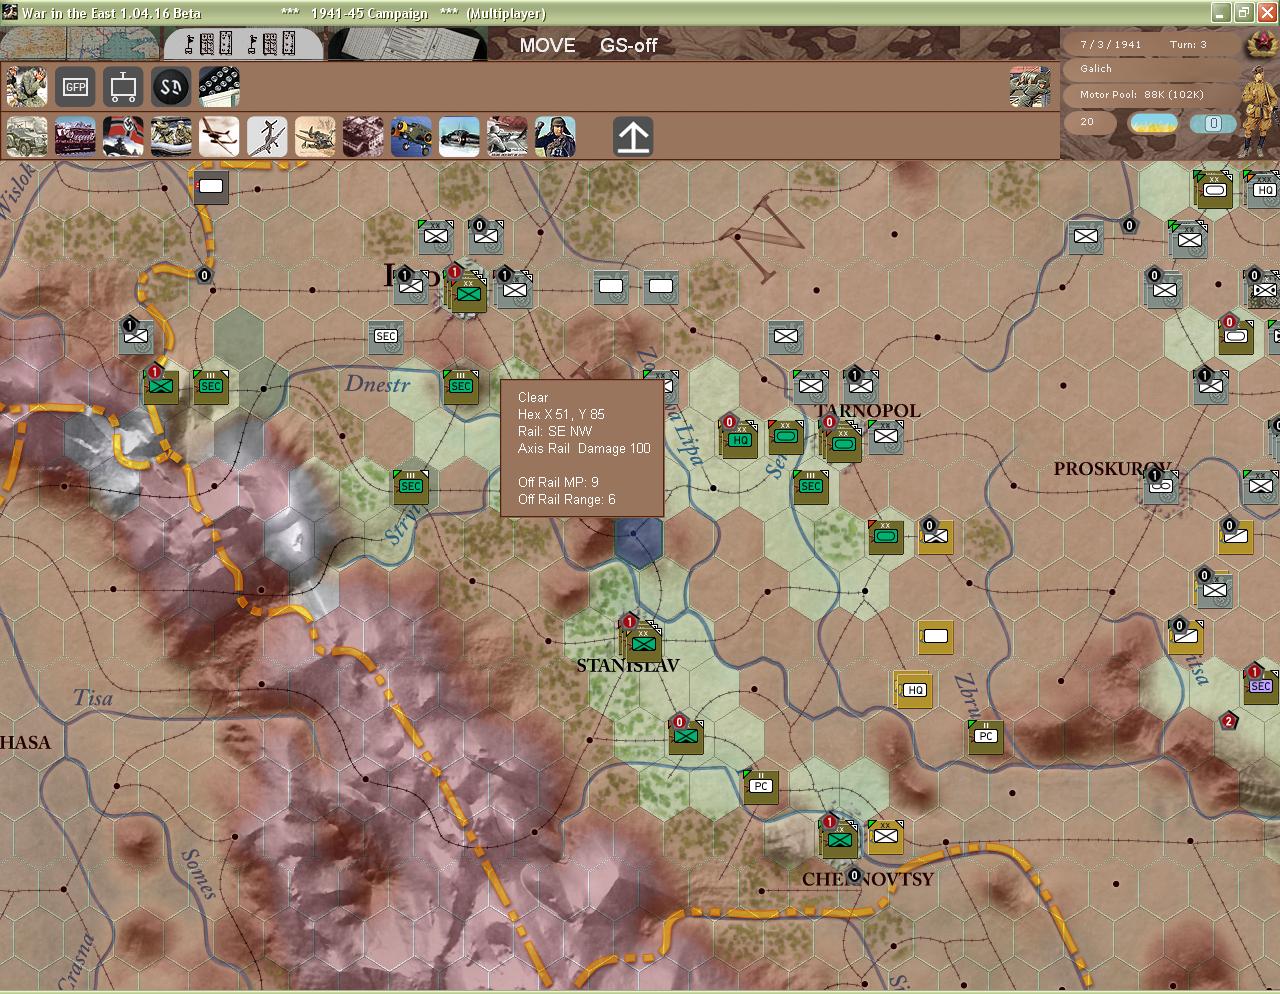Select the diving Stuka bomber icon
Viewport: 1280px width, 994px height.
[x=267, y=136]
